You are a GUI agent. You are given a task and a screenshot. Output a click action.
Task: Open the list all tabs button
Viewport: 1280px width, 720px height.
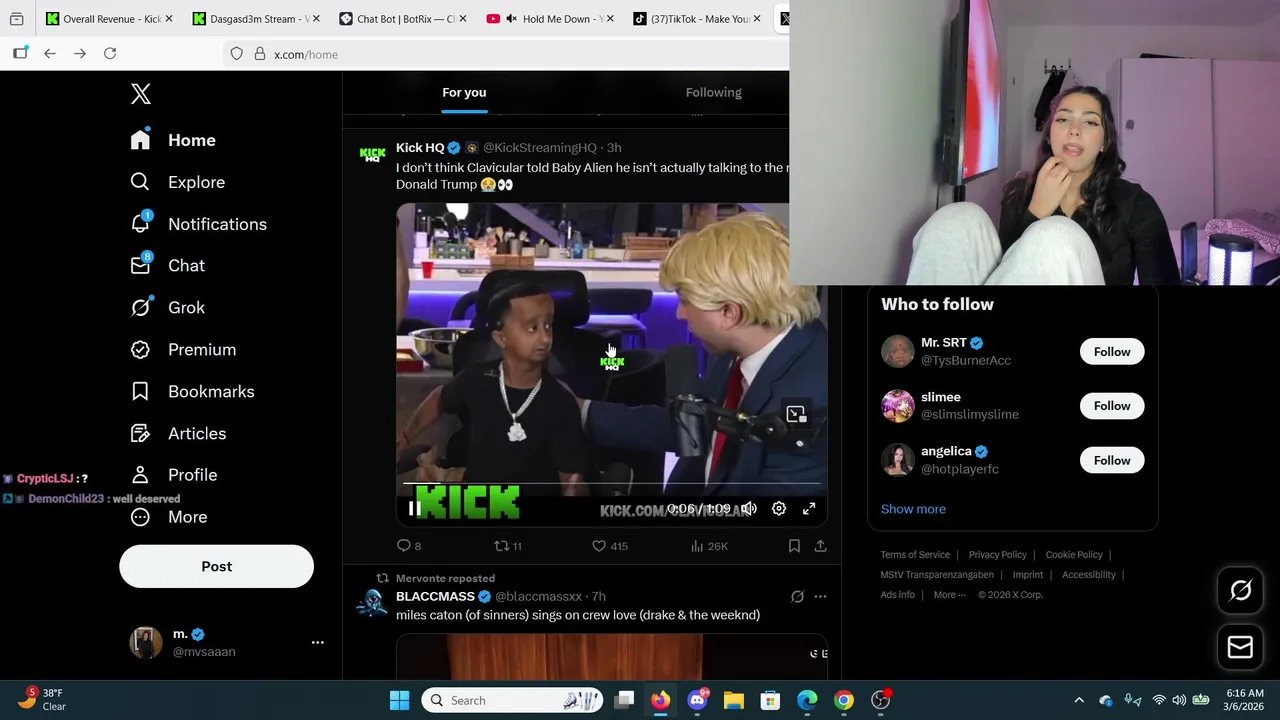(17, 19)
